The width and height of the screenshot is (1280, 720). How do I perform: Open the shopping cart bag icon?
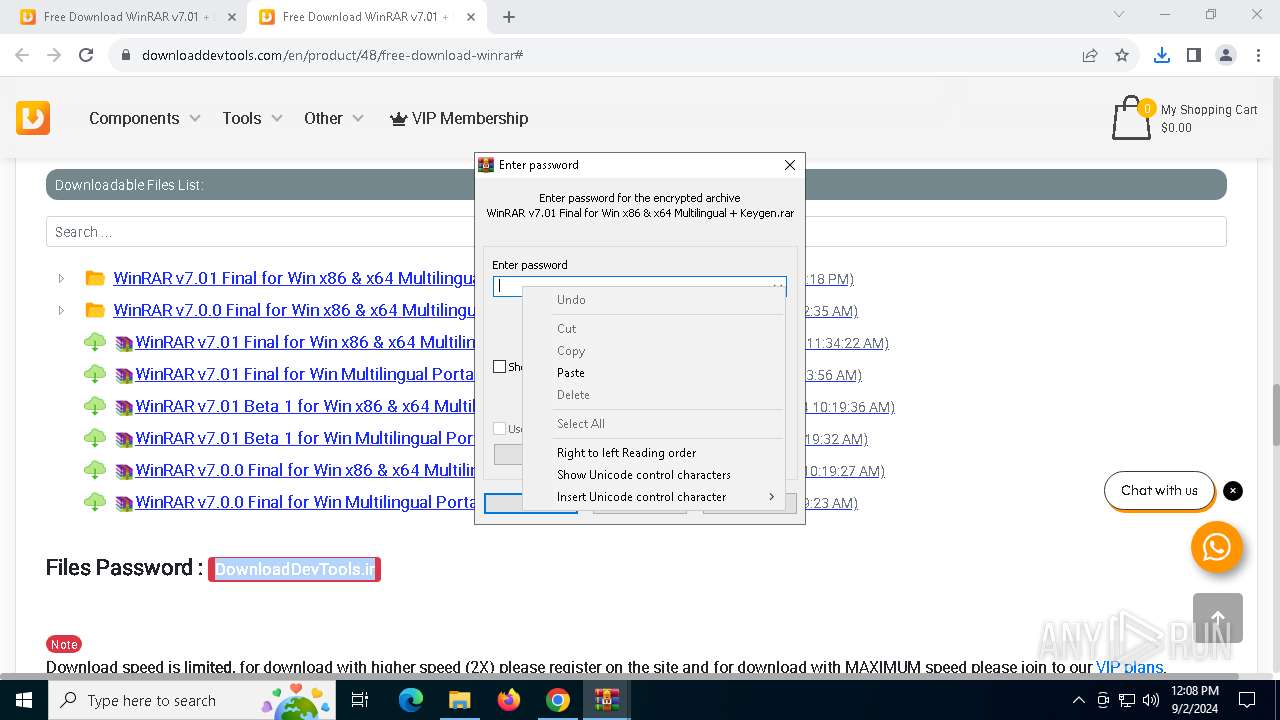tap(1131, 118)
